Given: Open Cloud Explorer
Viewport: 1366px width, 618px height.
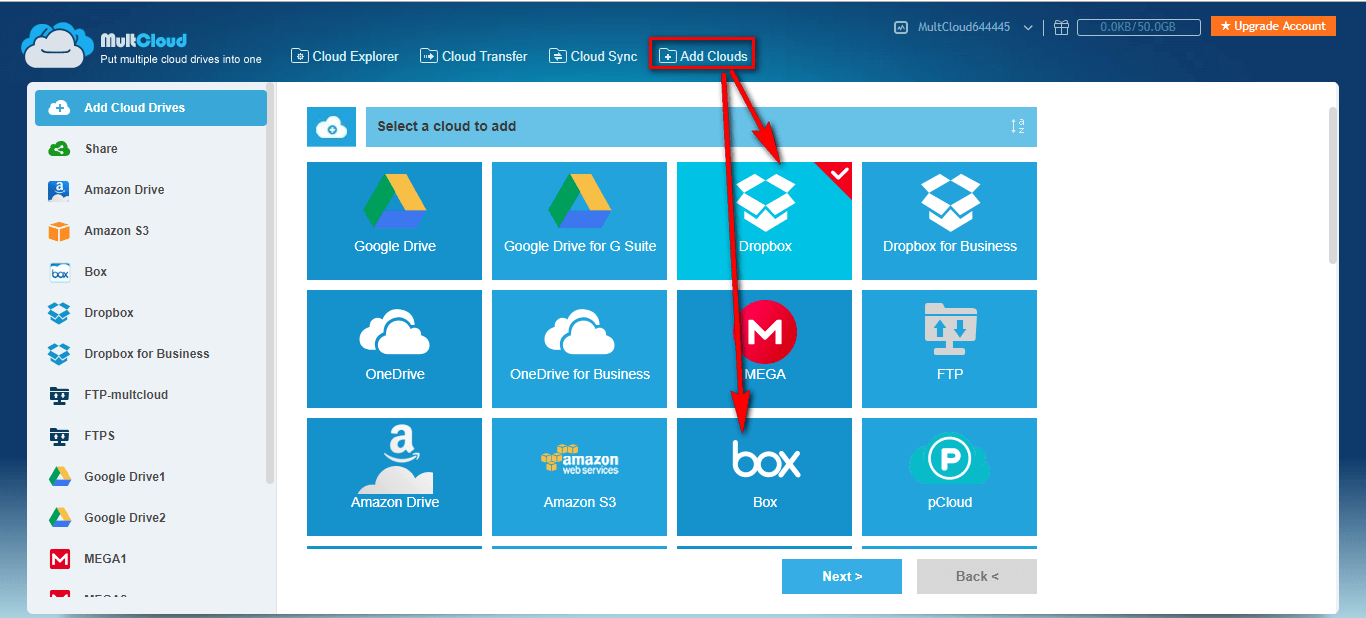Looking at the screenshot, I should pos(345,56).
